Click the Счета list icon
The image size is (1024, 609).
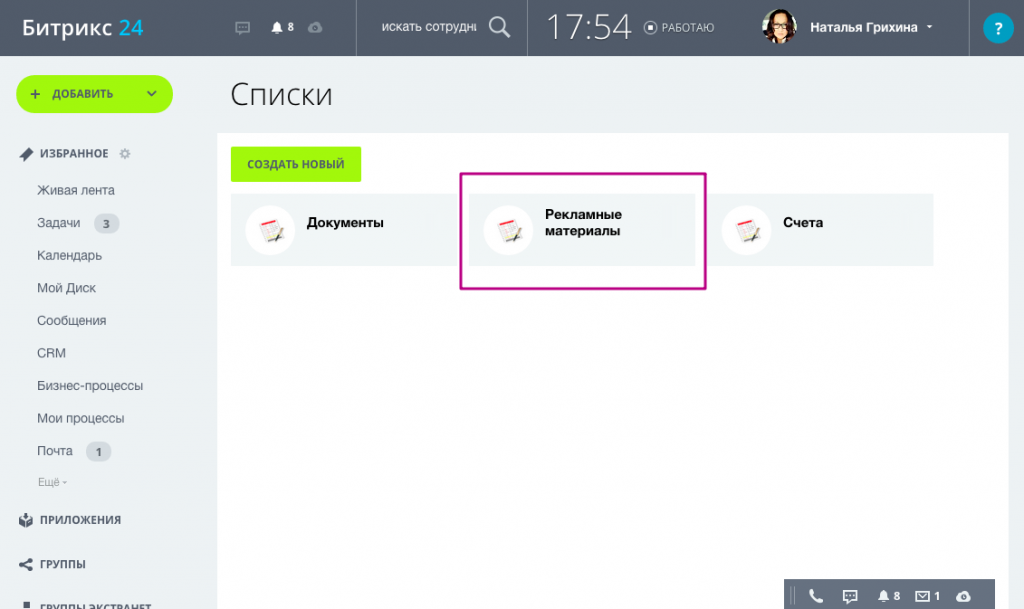(x=746, y=230)
